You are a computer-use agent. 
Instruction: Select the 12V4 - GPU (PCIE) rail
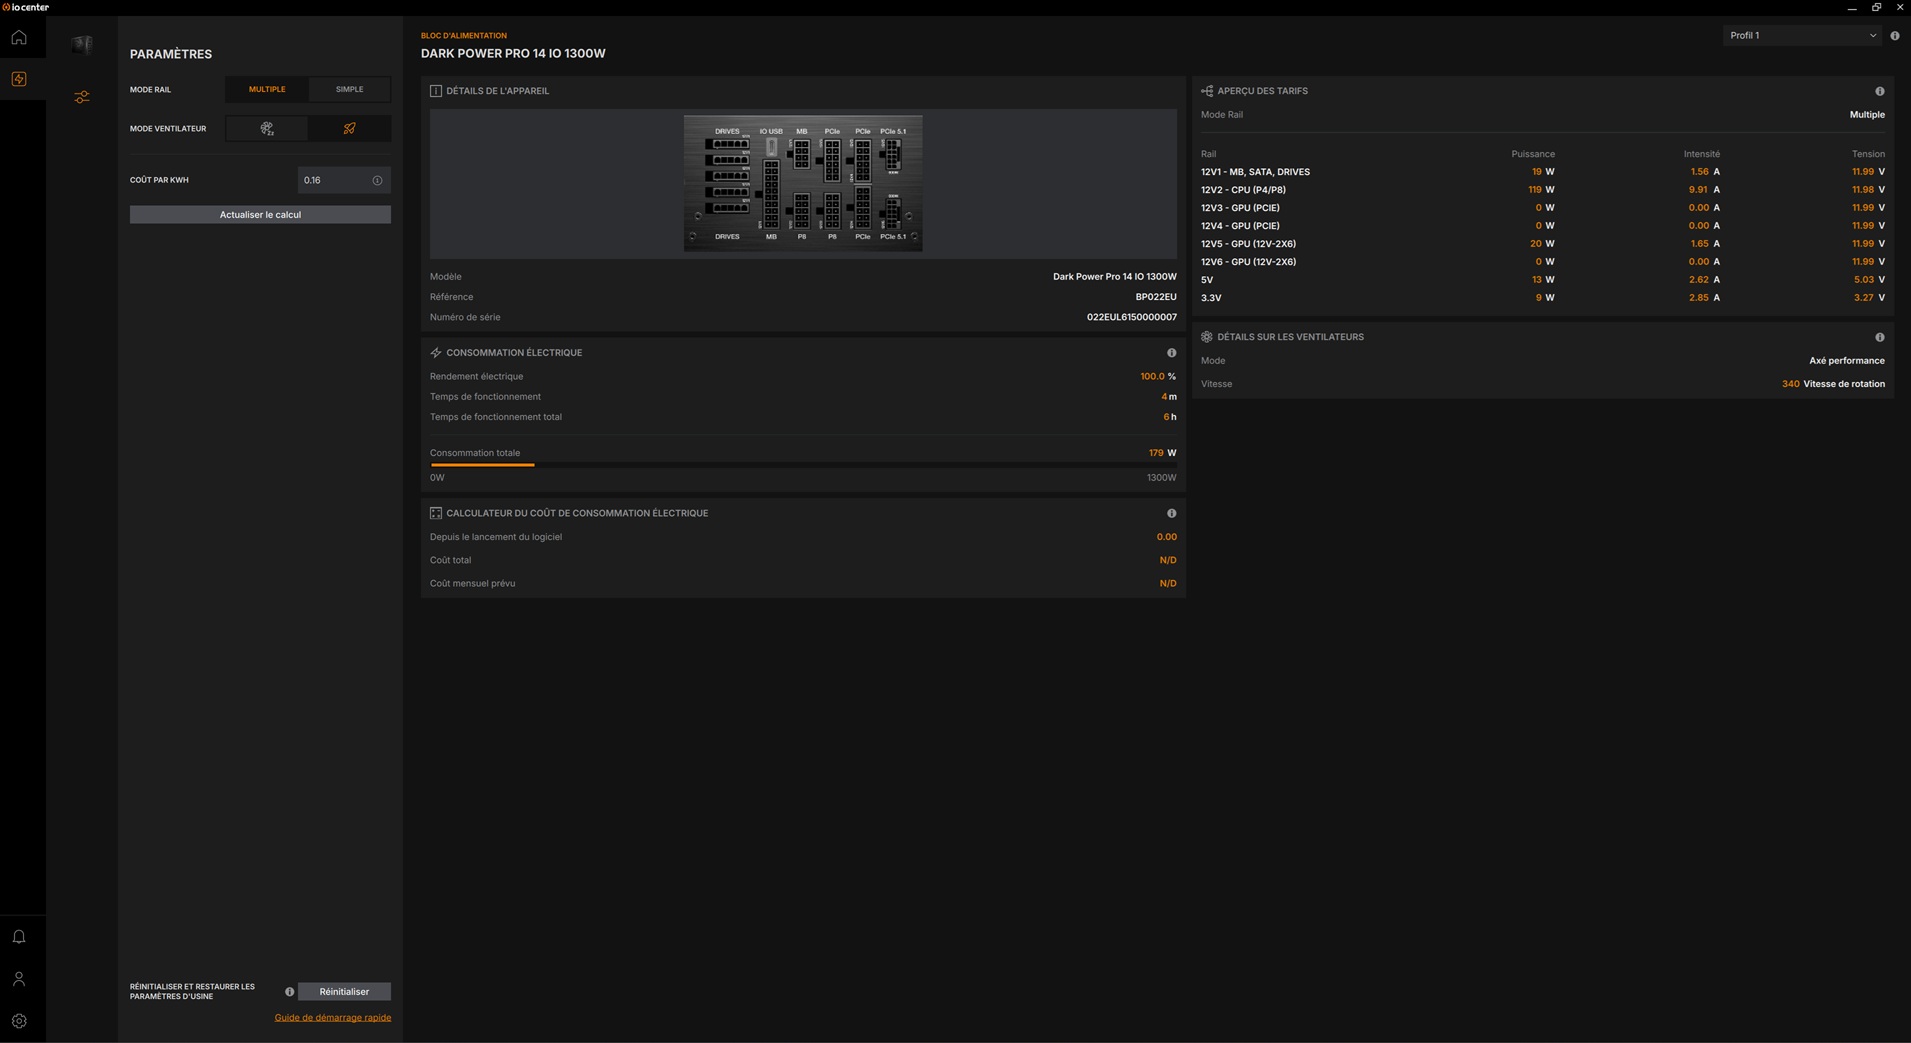point(1543,226)
